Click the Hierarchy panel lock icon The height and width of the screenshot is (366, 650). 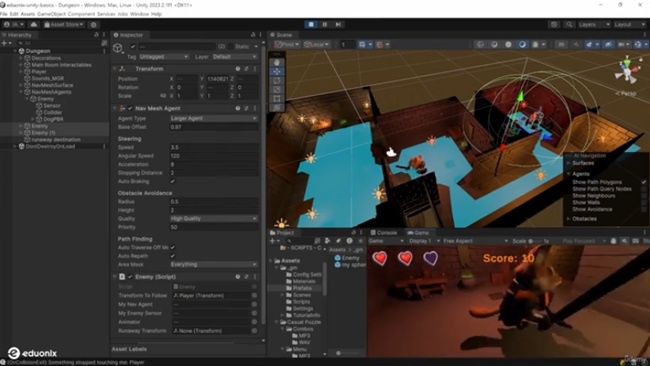tap(96, 35)
